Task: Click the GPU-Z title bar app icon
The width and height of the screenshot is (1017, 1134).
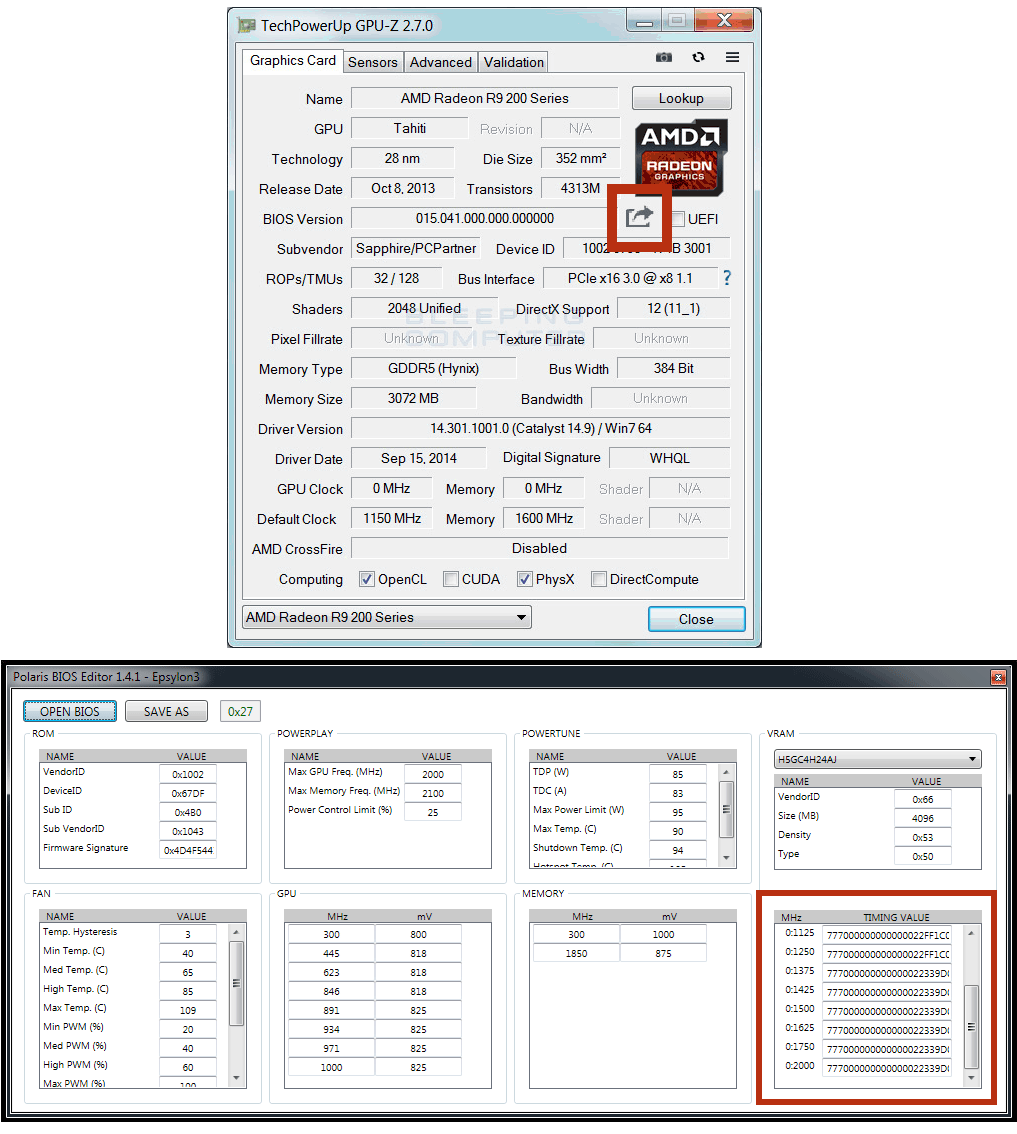Action: point(247,25)
